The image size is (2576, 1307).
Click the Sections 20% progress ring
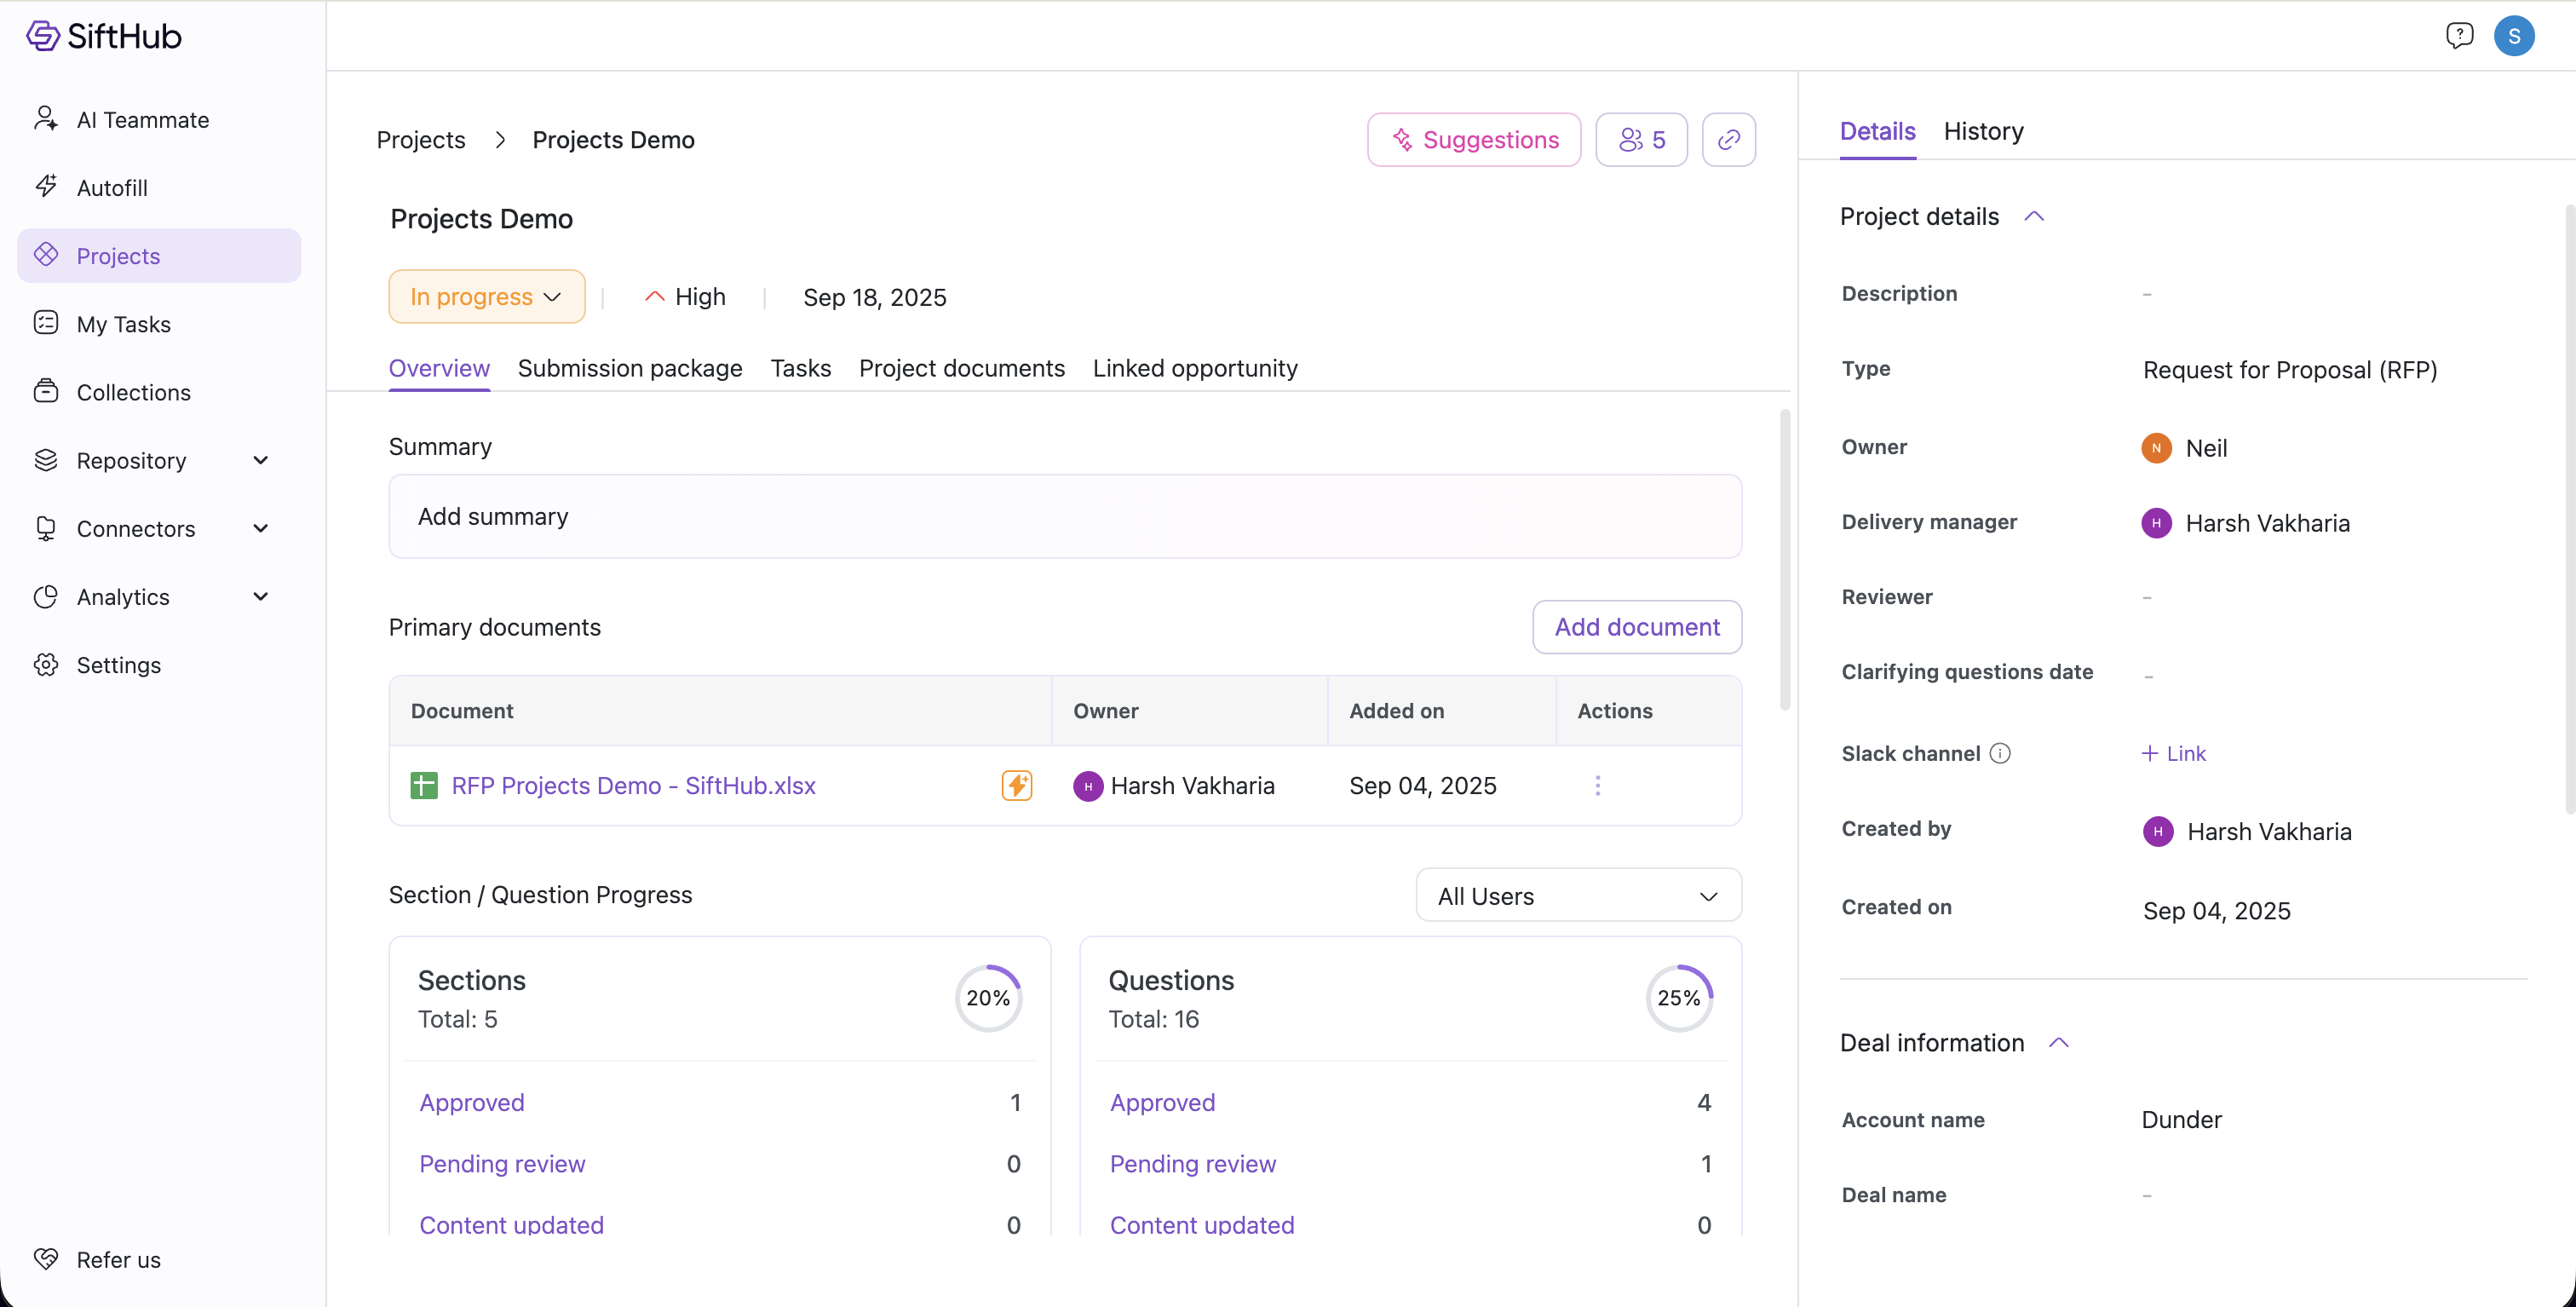point(987,997)
